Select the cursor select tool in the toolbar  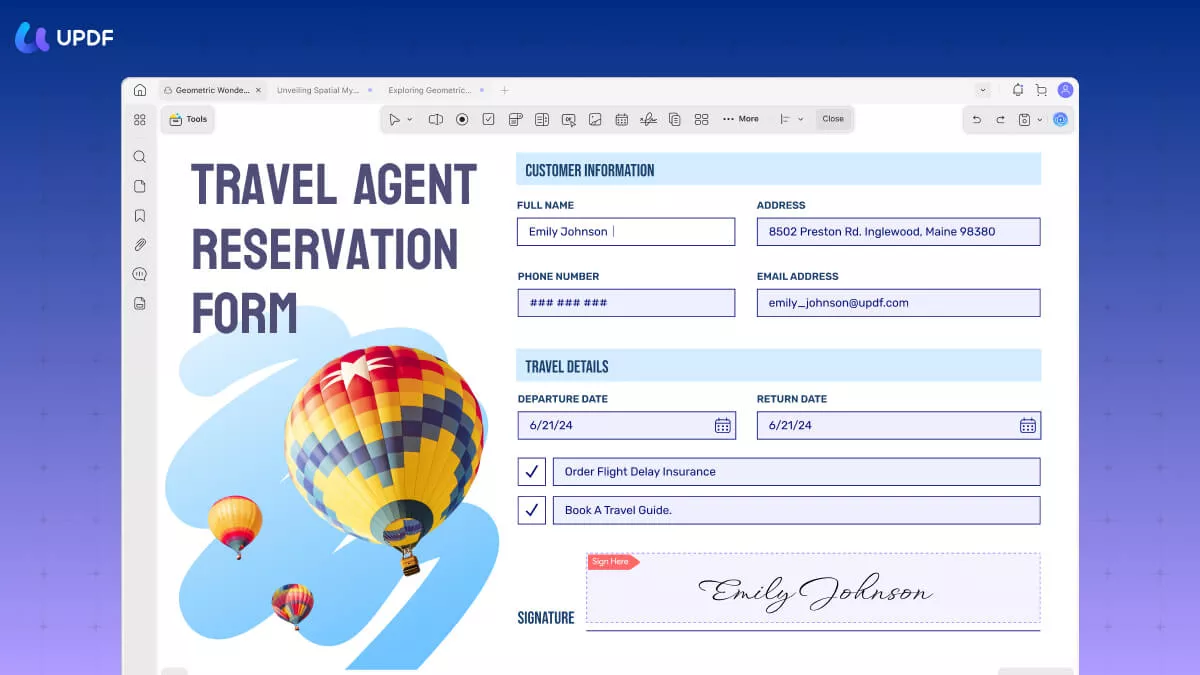click(396, 119)
